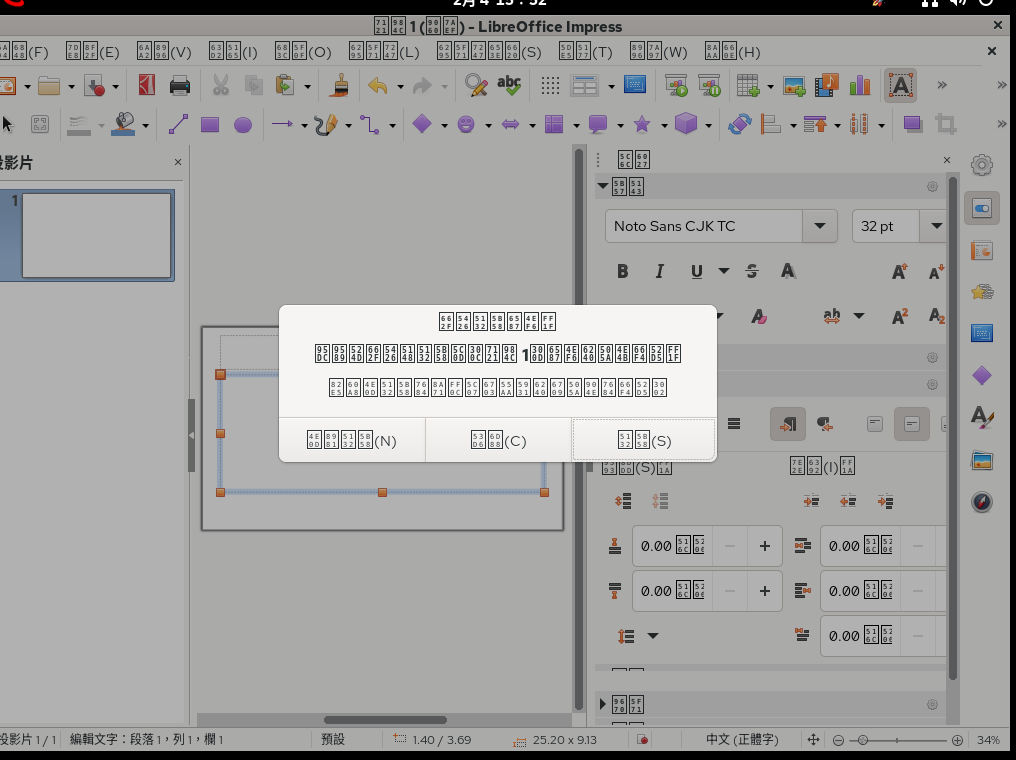This screenshot has height=760, width=1016.
Task: Click the dialog button labeled (S)
Action: [644, 440]
